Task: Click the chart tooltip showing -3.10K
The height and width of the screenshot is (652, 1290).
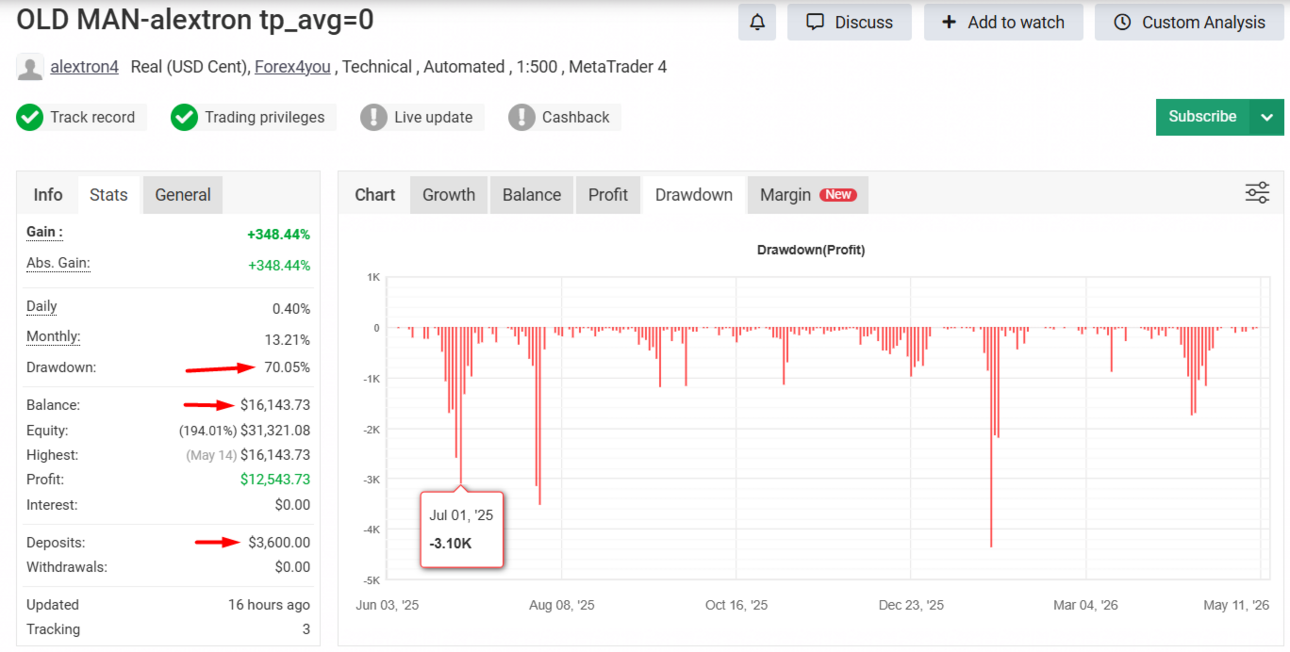Action: coord(461,530)
